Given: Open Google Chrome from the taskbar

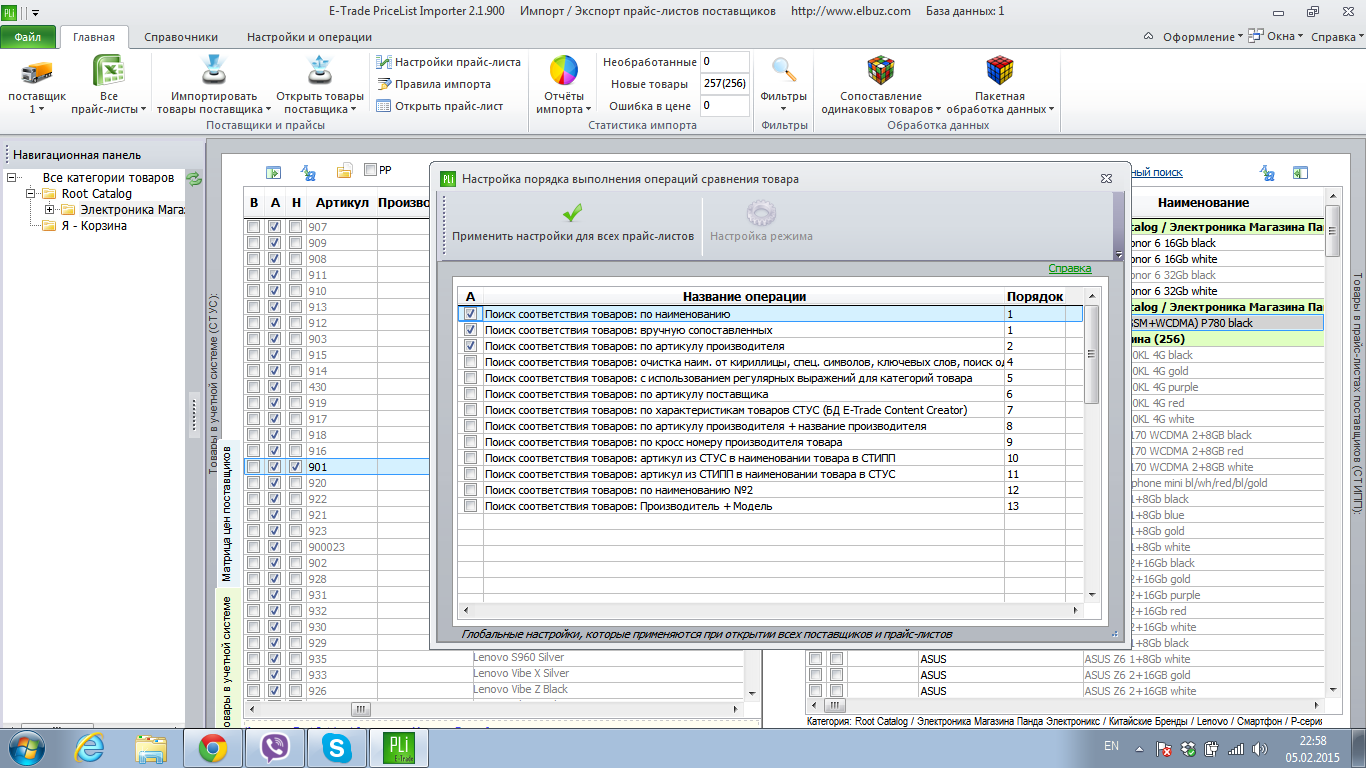Looking at the screenshot, I should 211,747.
